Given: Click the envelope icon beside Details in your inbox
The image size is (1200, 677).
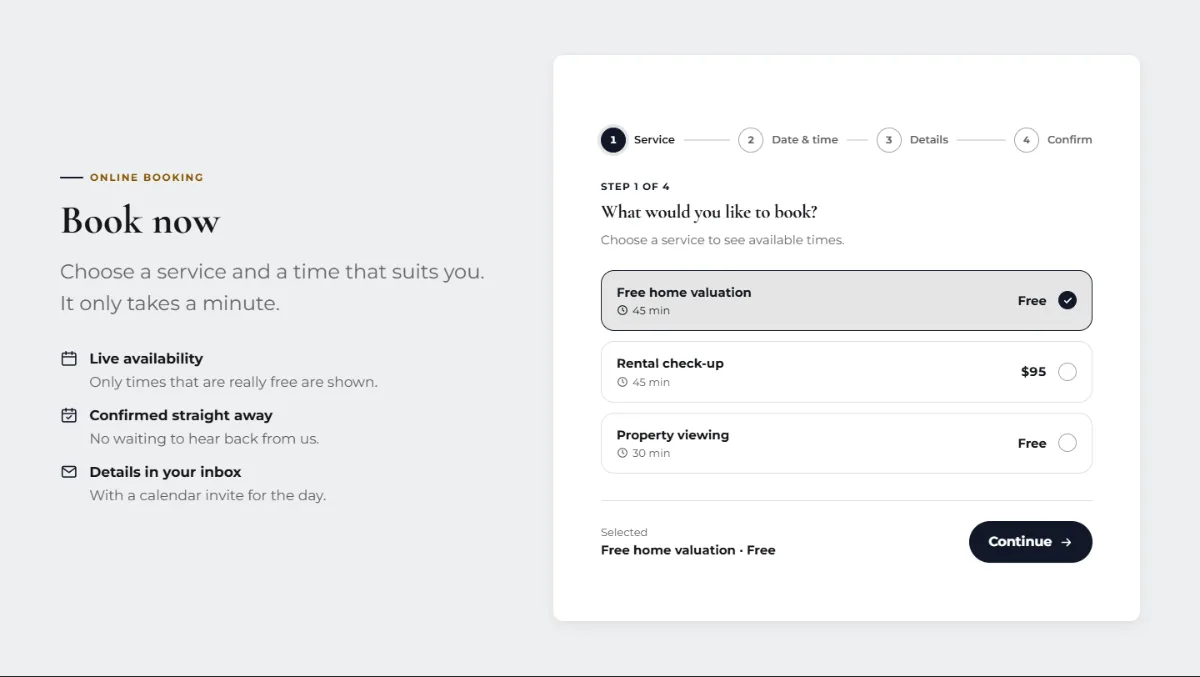Looking at the screenshot, I should [69, 471].
